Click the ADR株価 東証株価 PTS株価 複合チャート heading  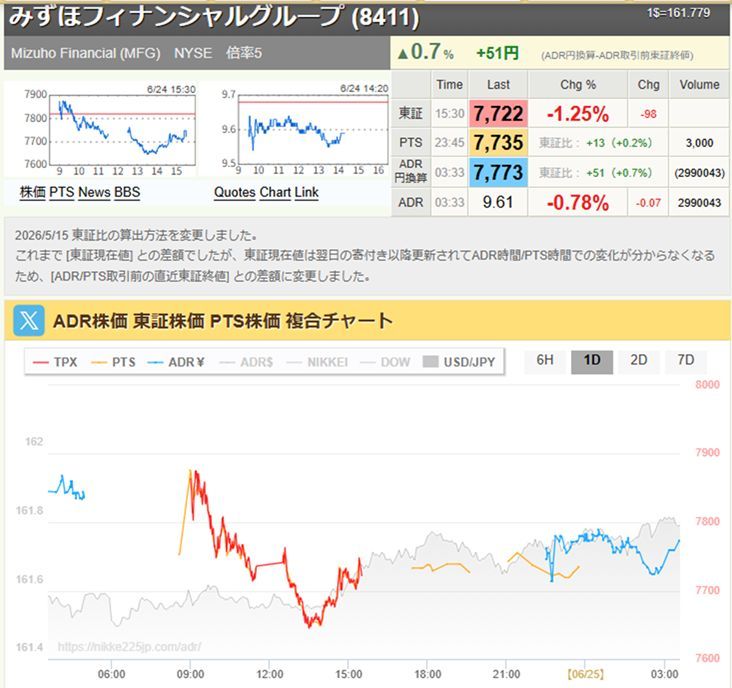click(223, 321)
